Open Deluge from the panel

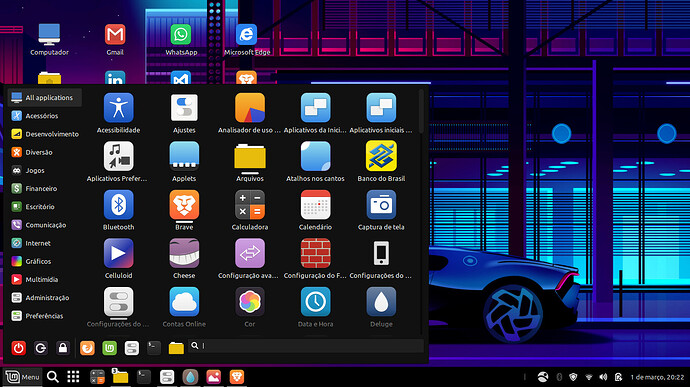(190, 377)
